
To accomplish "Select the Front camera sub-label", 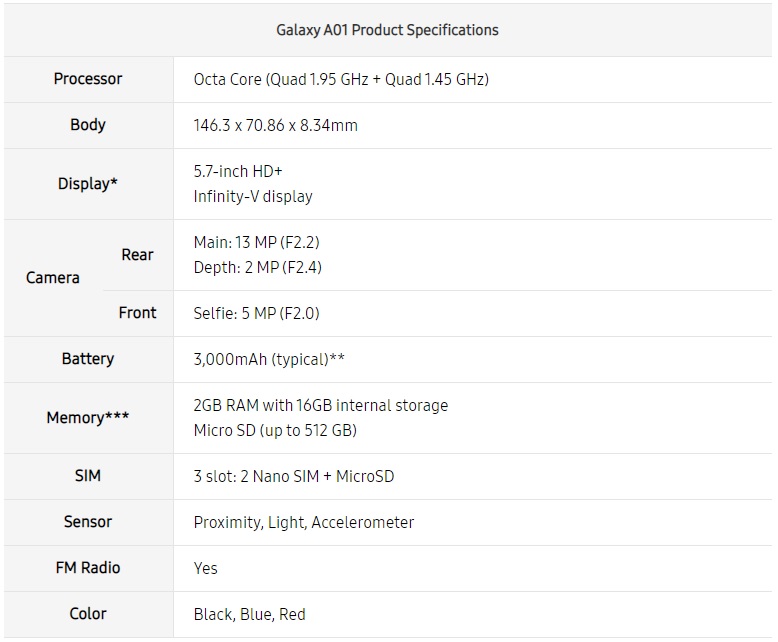I will [x=137, y=313].
